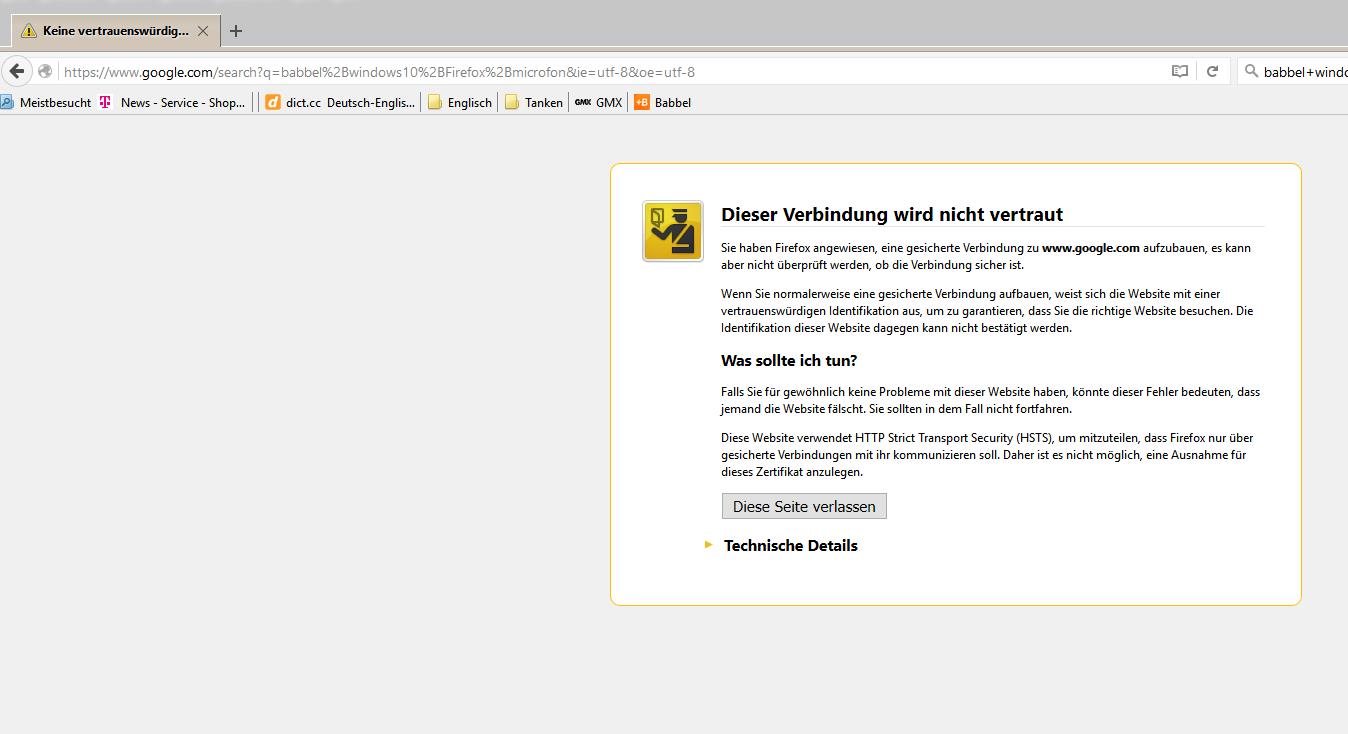Reload the current page

[1212, 72]
